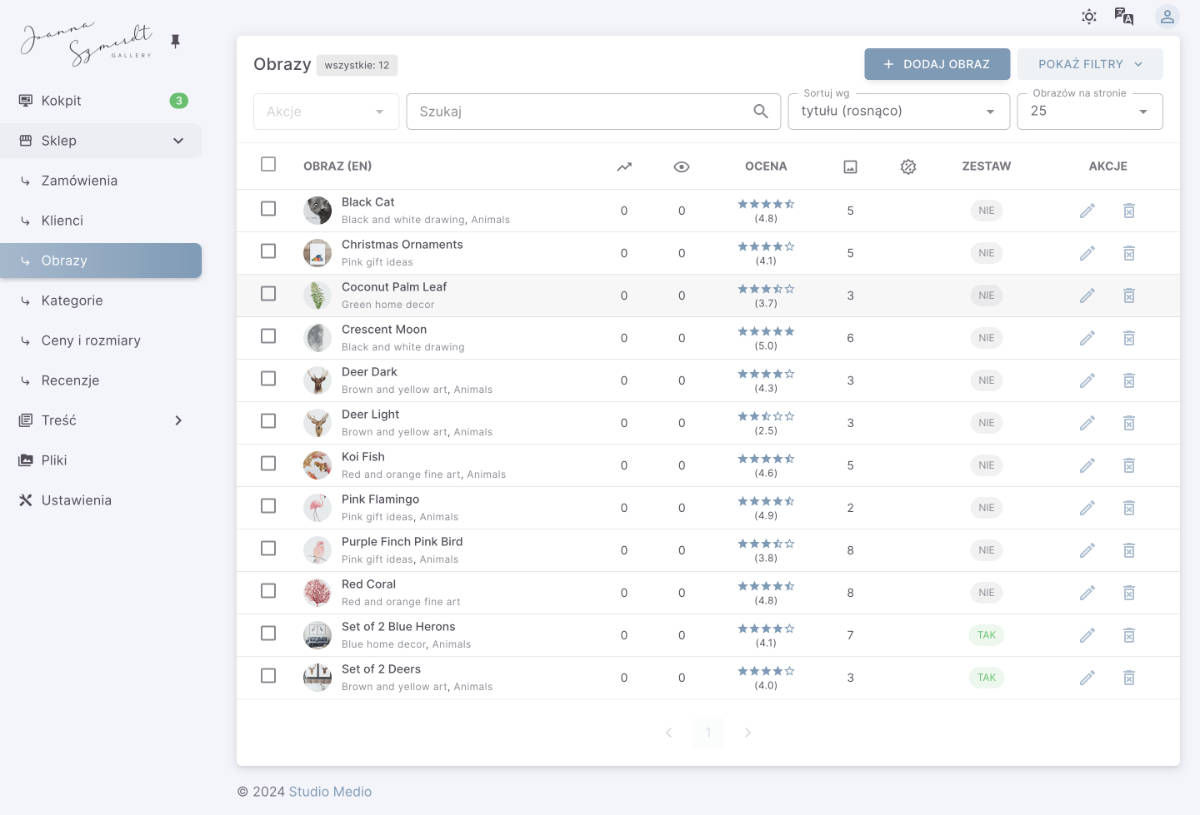Sort by the image count column icon

(850, 167)
